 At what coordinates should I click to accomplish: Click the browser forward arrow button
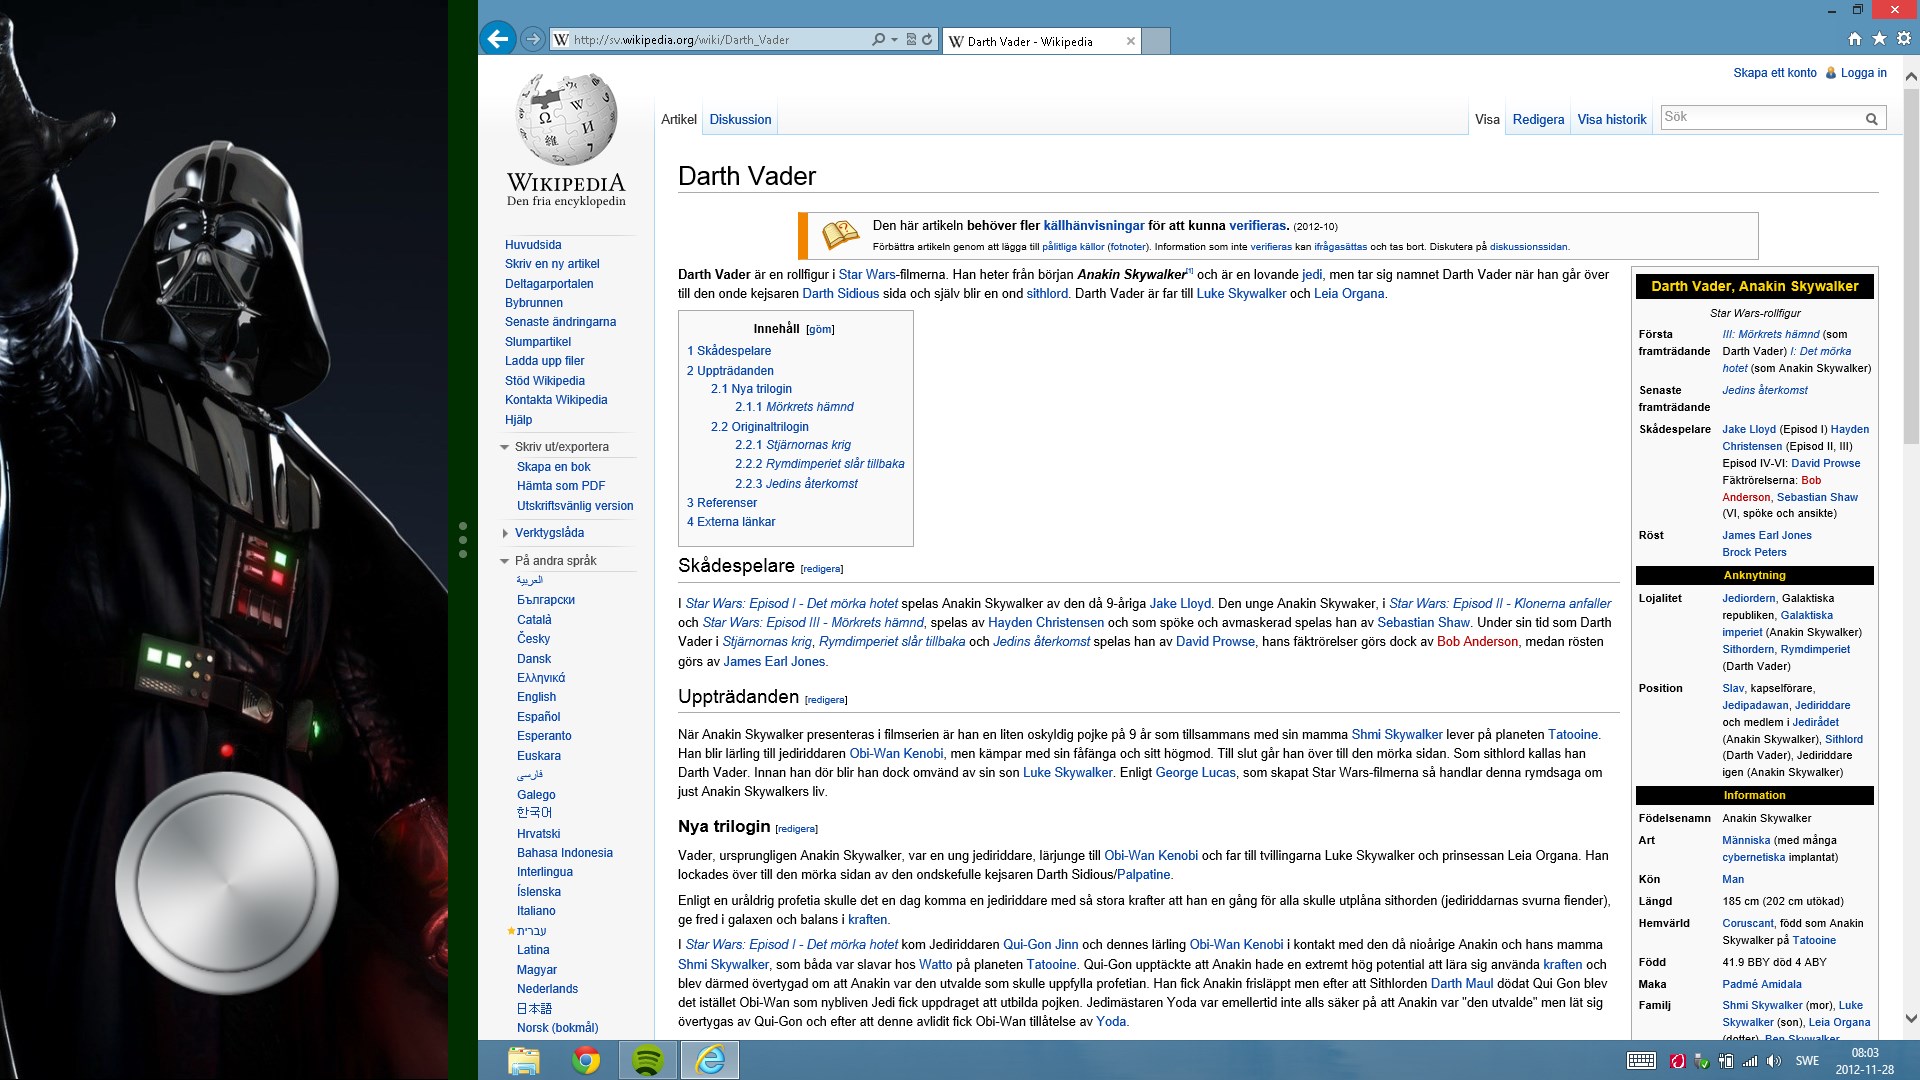tap(533, 39)
